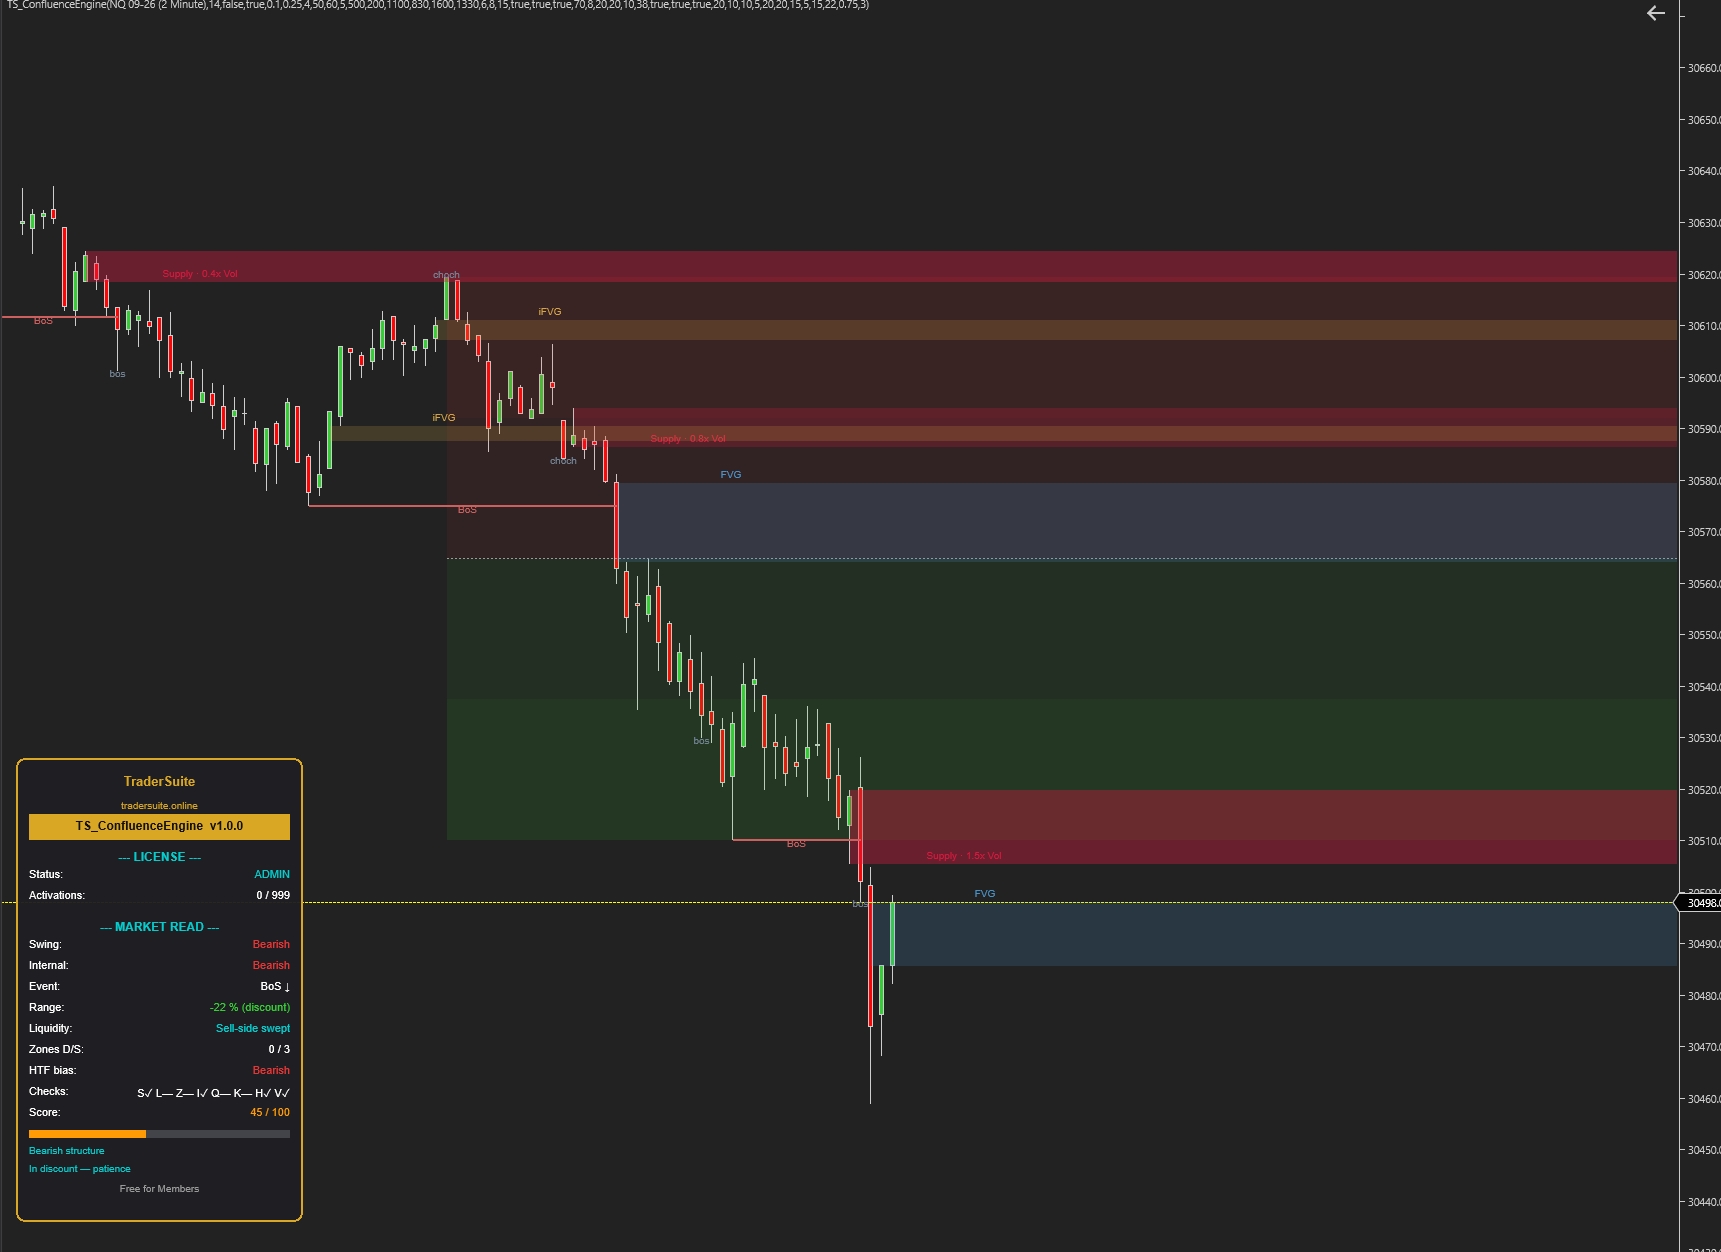Open the tradersuite.online link
1721x1252 pixels.
(x=159, y=806)
